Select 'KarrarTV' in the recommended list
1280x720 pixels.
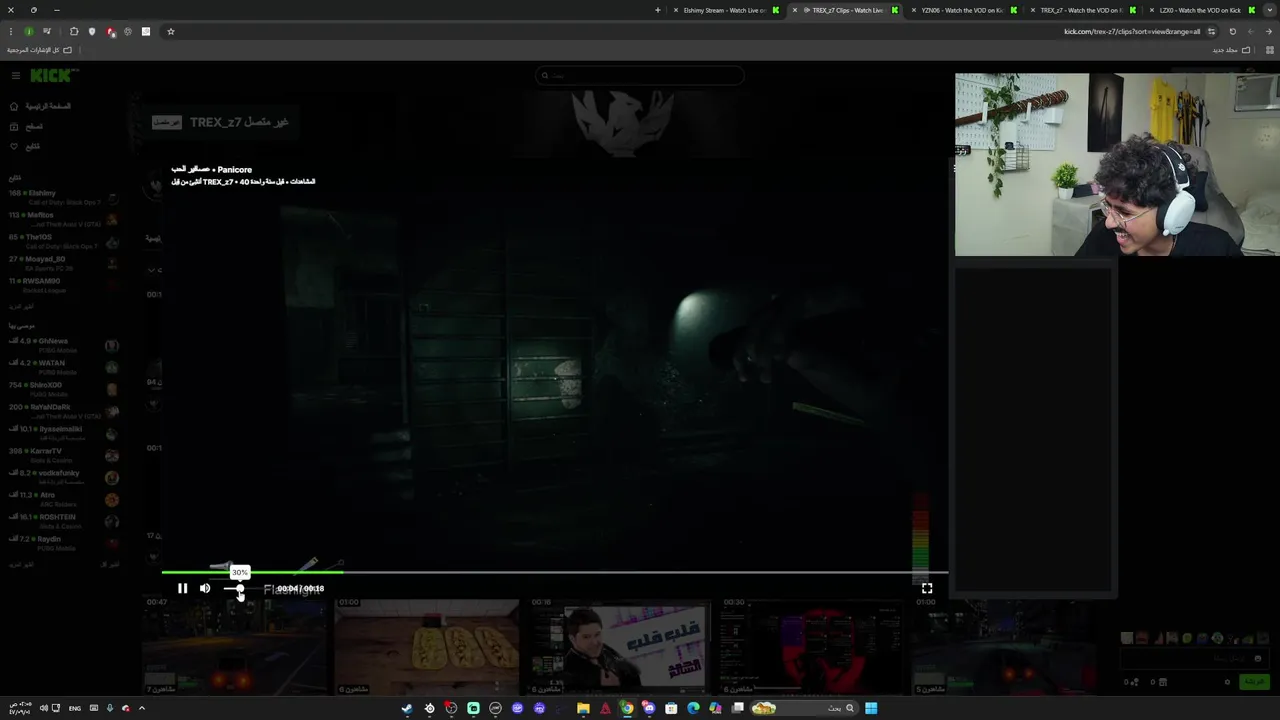pyautogui.click(x=63, y=455)
